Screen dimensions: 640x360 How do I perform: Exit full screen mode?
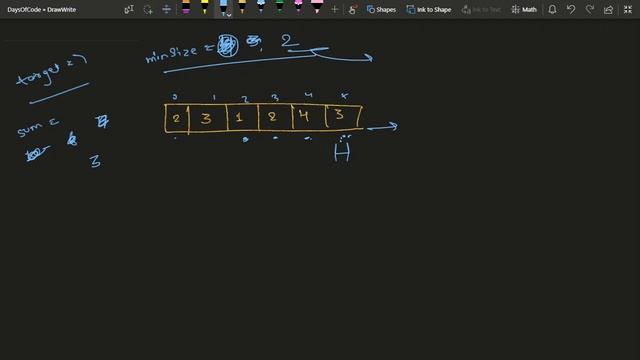coord(628,9)
